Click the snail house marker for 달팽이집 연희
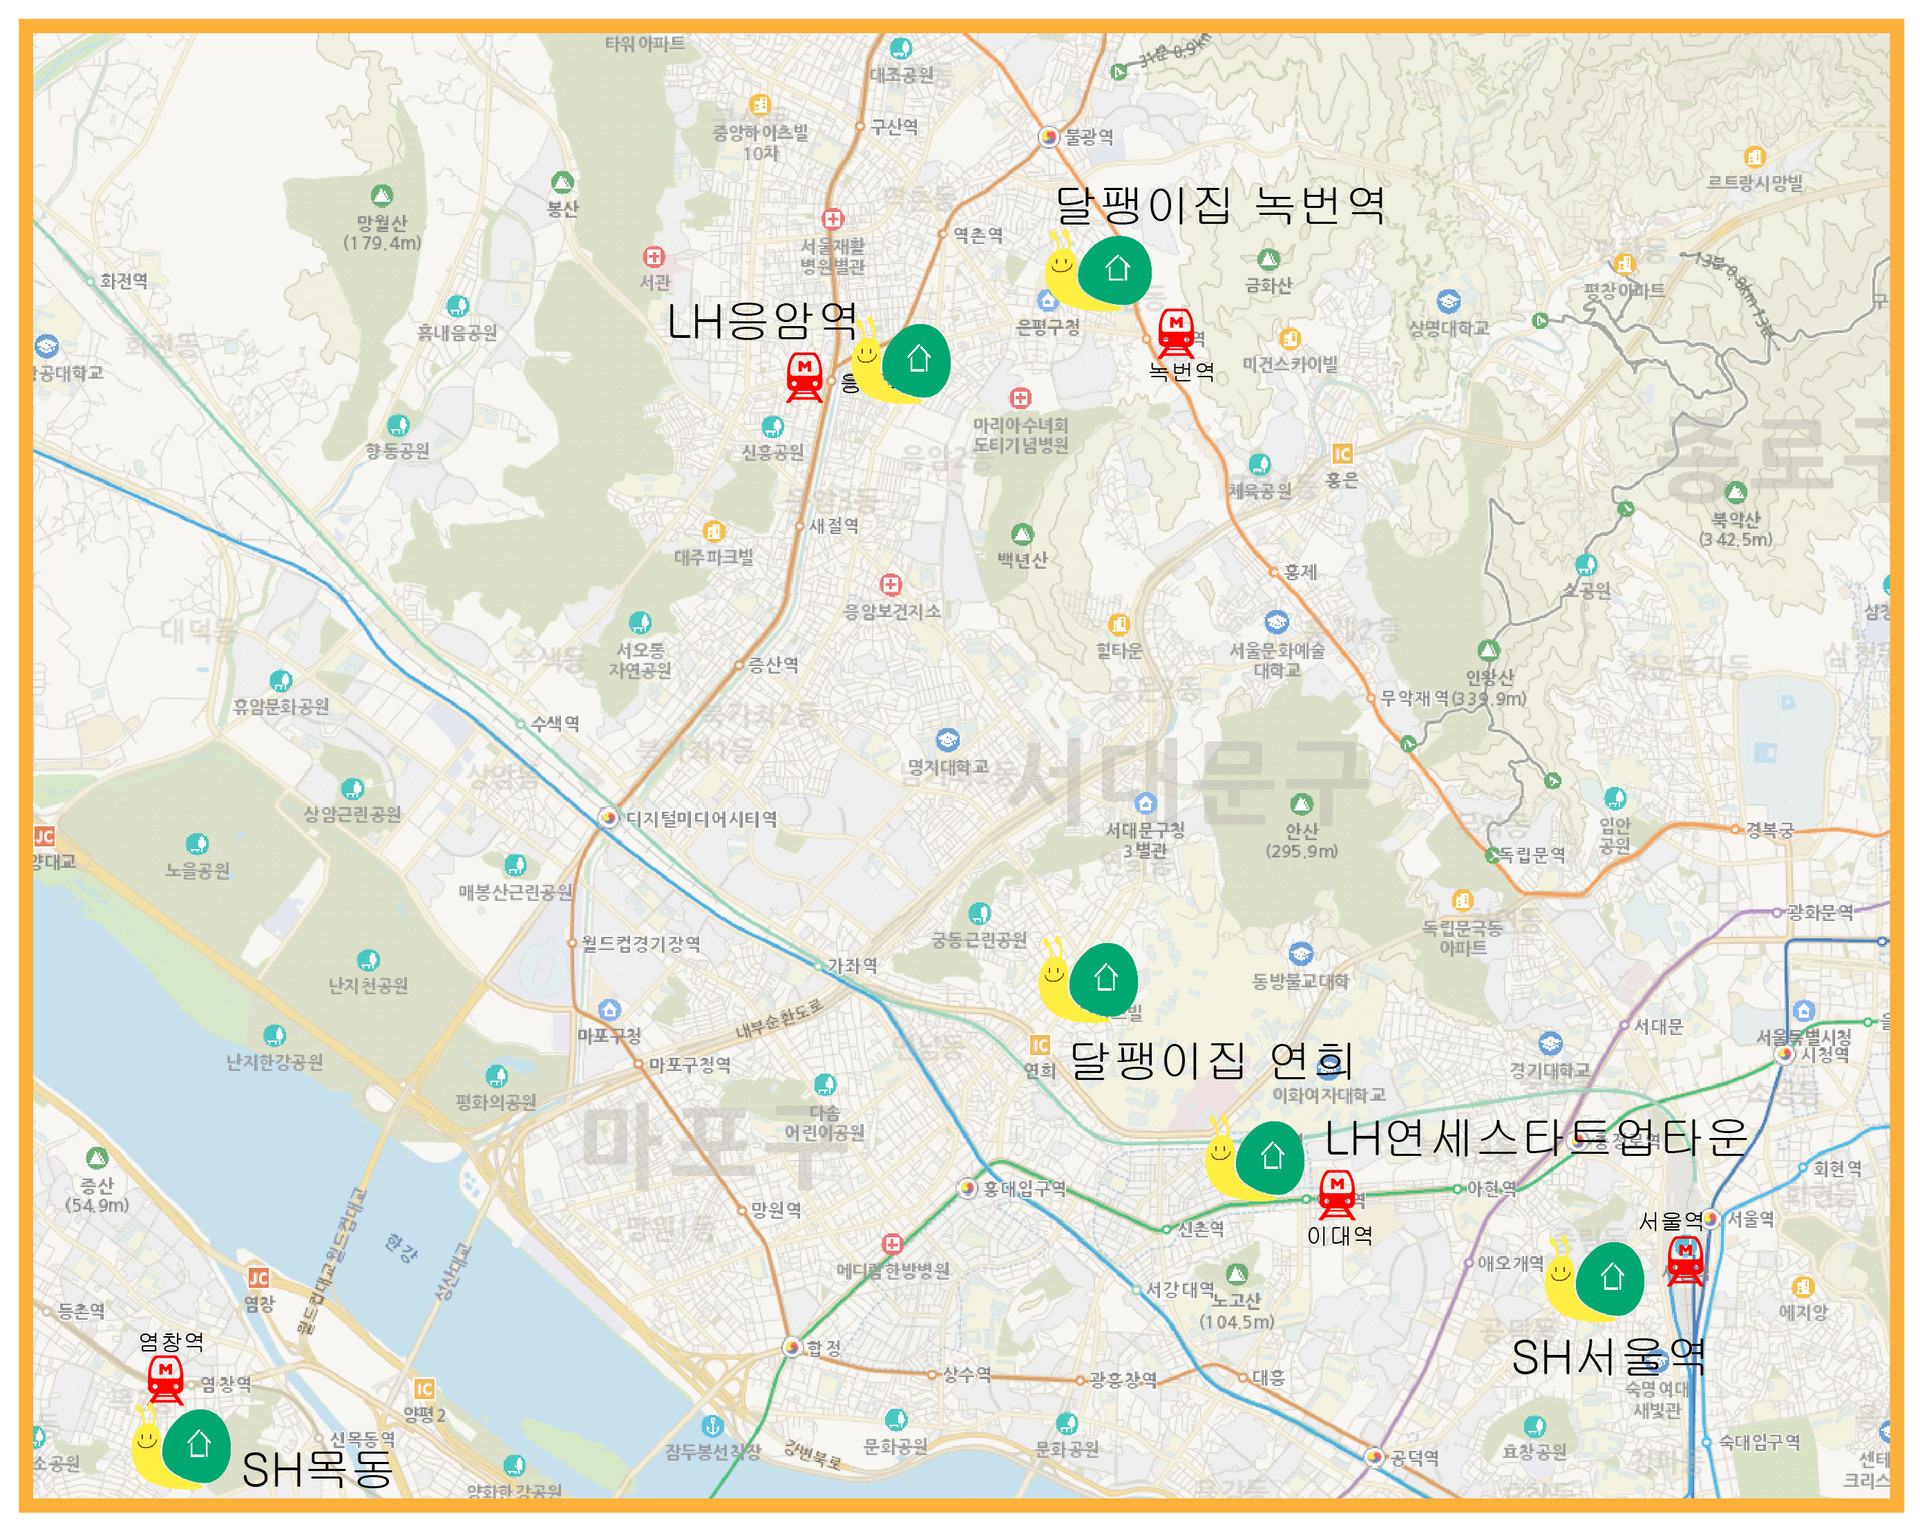 pyautogui.click(x=1088, y=979)
